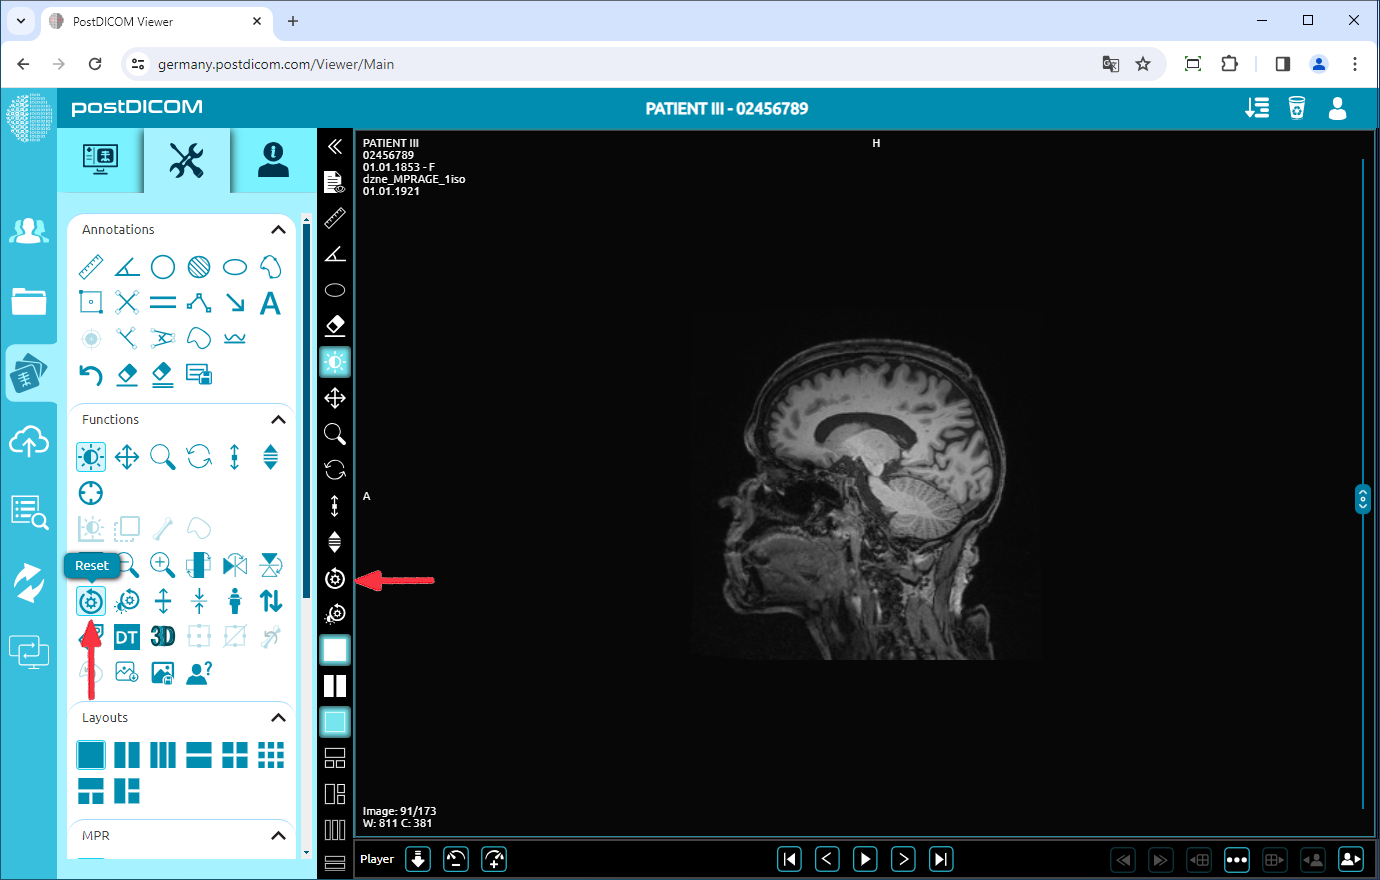
Task: Select the Angle measurement tool
Action: (x=126, y=266)
